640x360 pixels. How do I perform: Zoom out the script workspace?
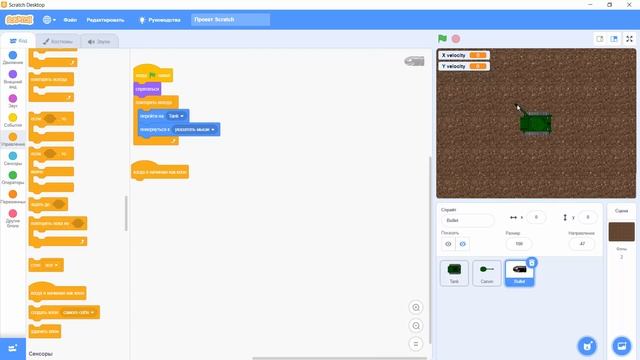tap(416, 326)
